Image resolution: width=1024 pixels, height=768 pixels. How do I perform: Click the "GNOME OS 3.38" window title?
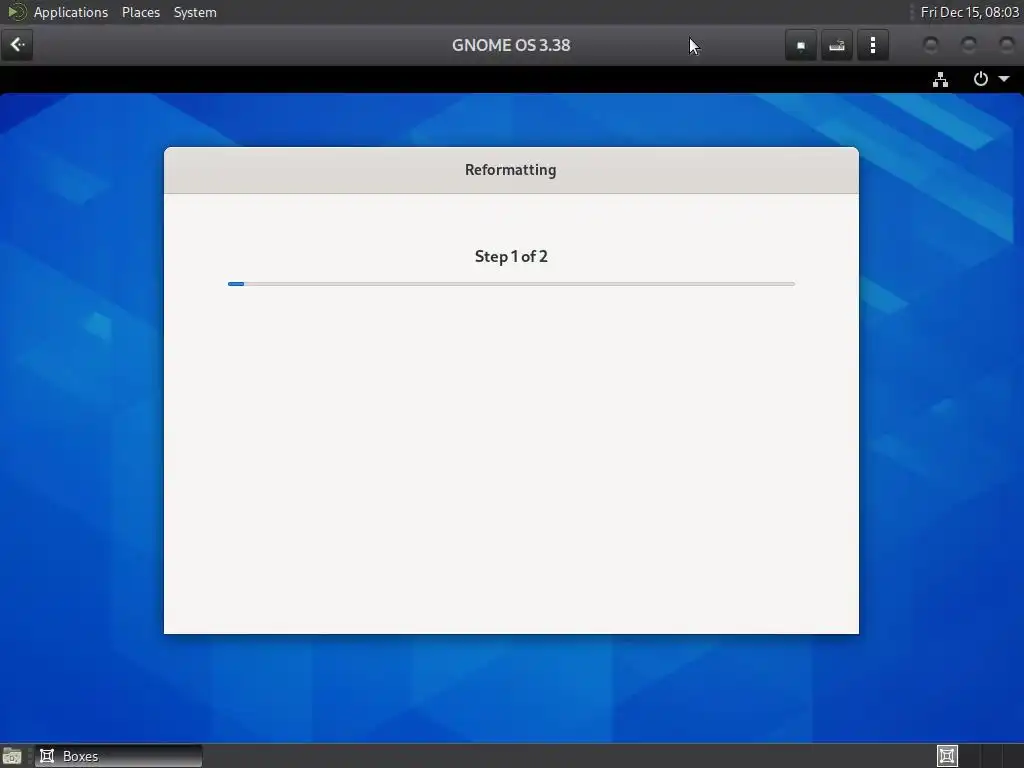(511, 45)
